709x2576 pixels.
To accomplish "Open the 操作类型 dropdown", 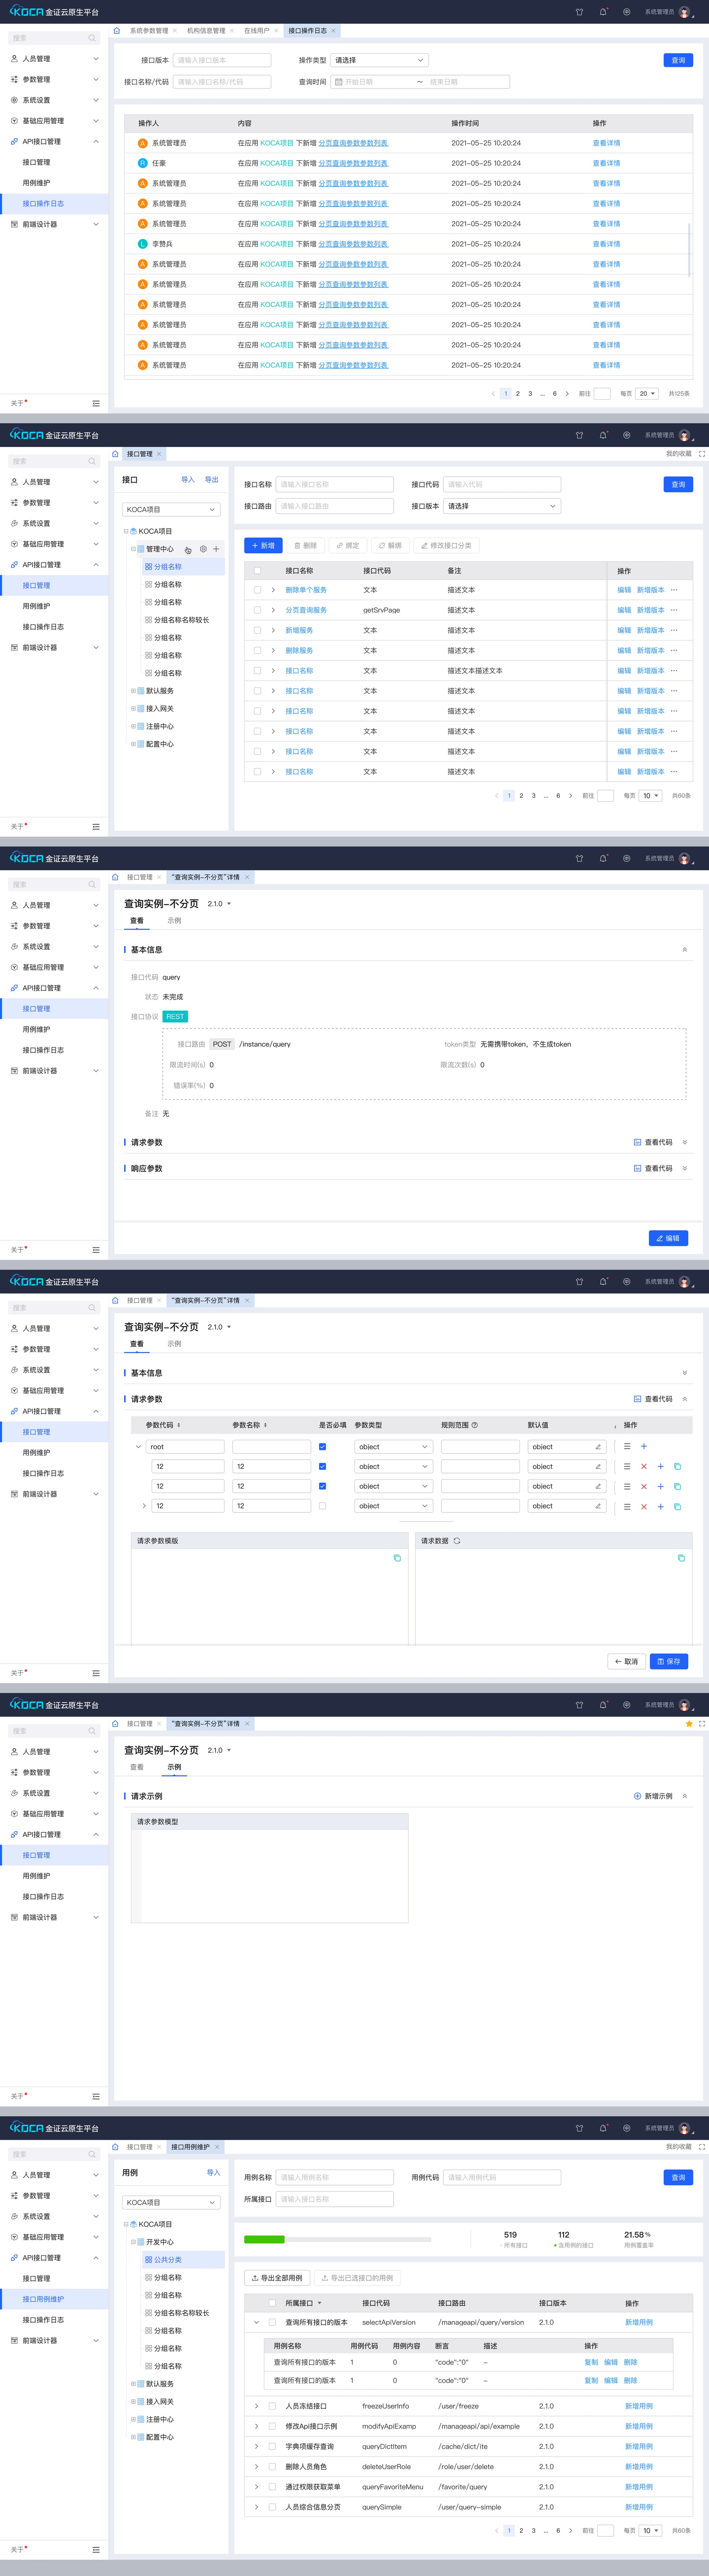I will [x=380, y=60].
